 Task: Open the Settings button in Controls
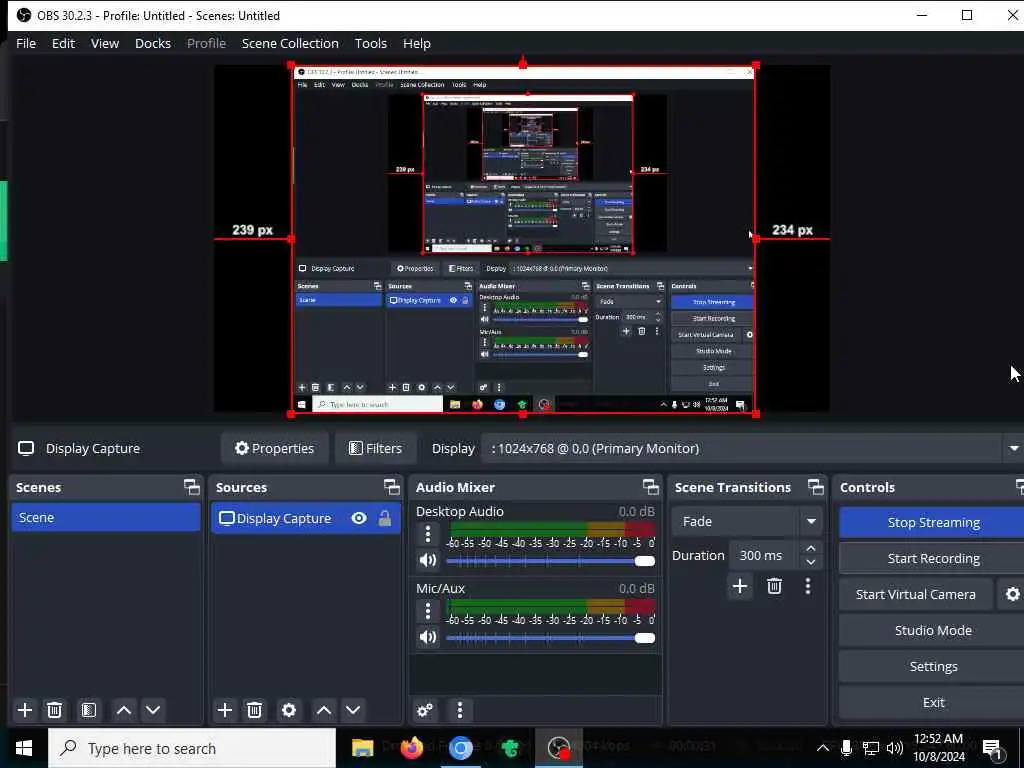pos(933,666)
